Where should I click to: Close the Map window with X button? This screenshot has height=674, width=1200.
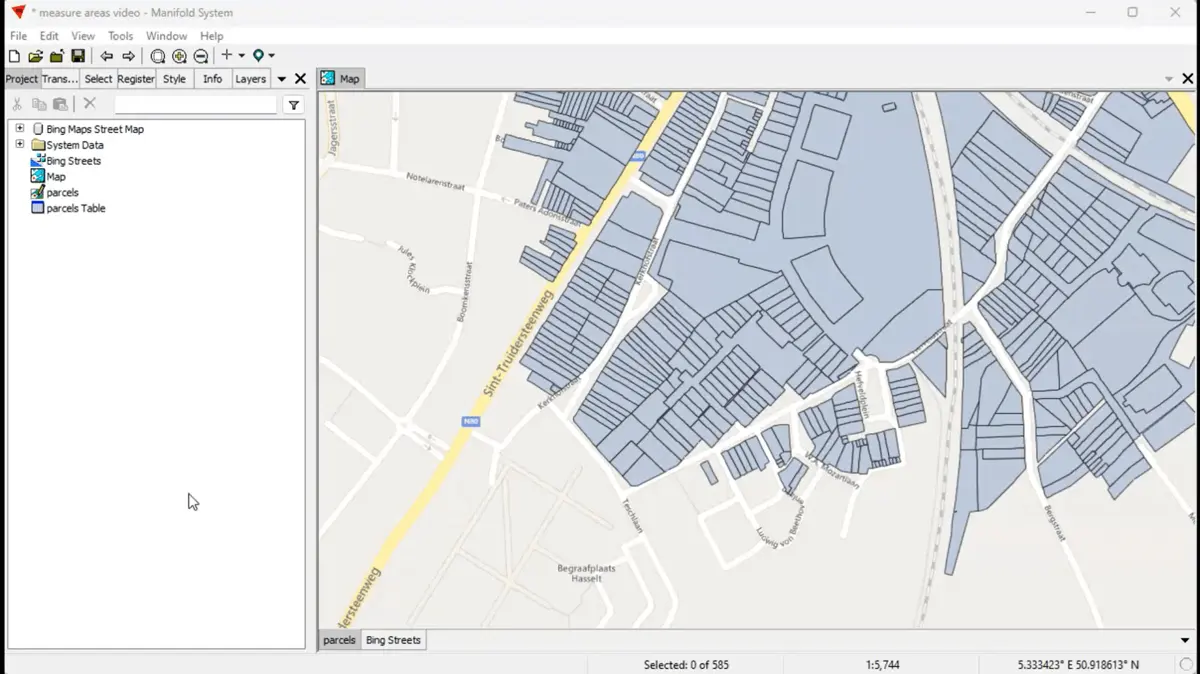[x=1188, y=79]
